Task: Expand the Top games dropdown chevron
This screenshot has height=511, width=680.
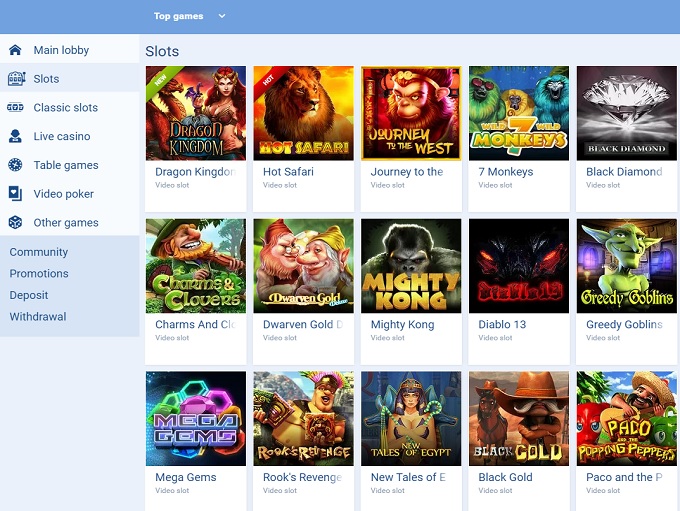Action: [222, 16]
